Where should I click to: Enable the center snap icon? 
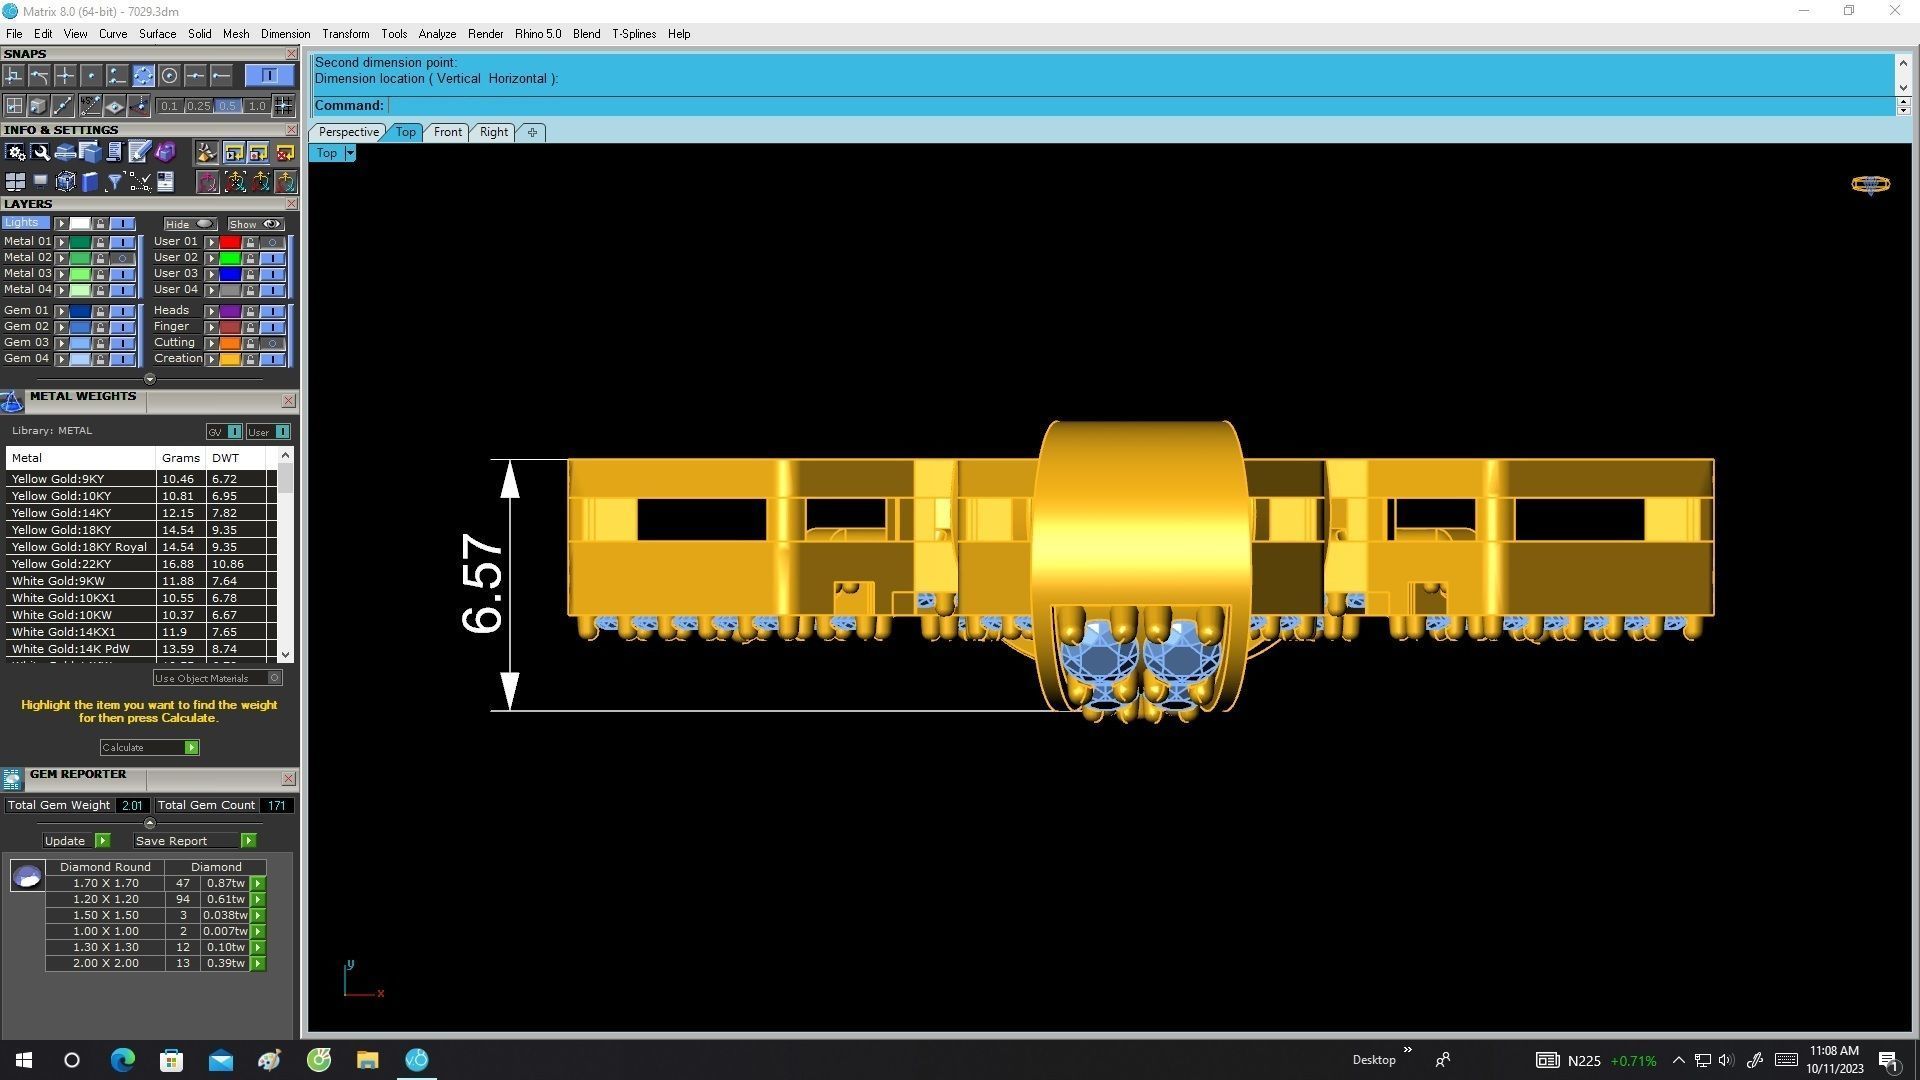tap(169, 76)
